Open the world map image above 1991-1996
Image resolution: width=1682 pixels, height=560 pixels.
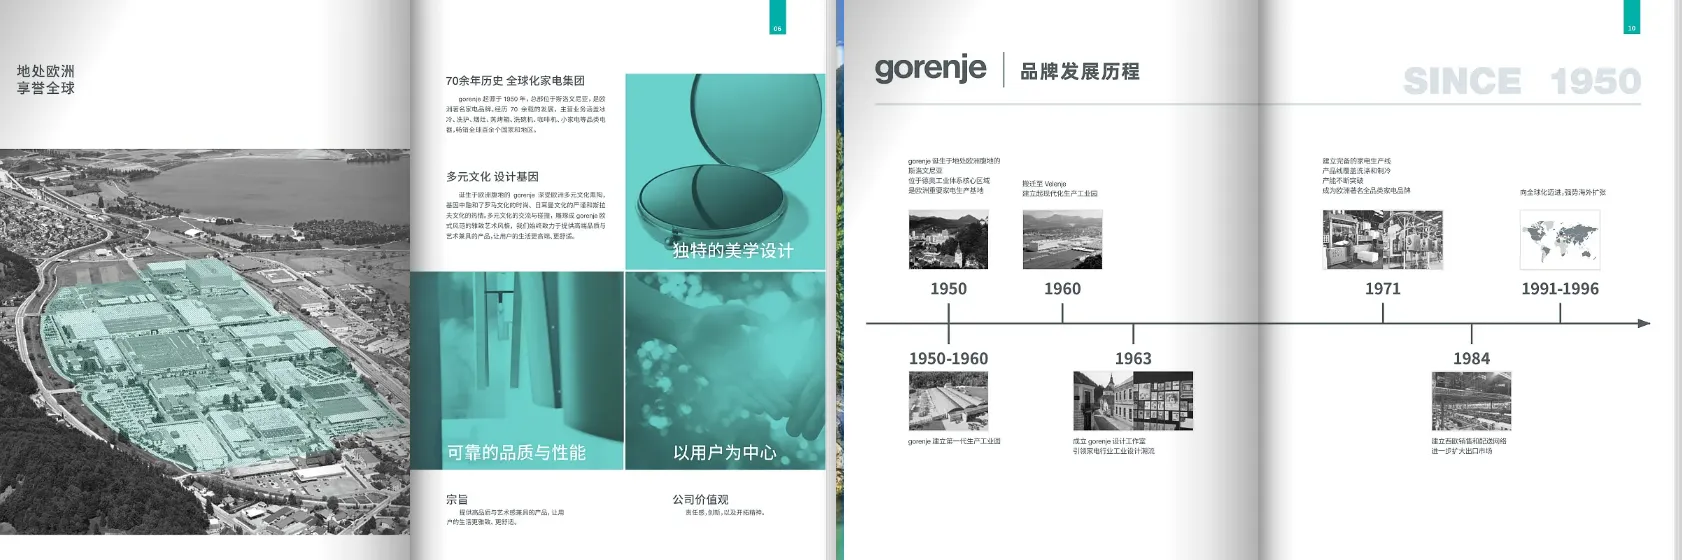tap(1560, 240)
